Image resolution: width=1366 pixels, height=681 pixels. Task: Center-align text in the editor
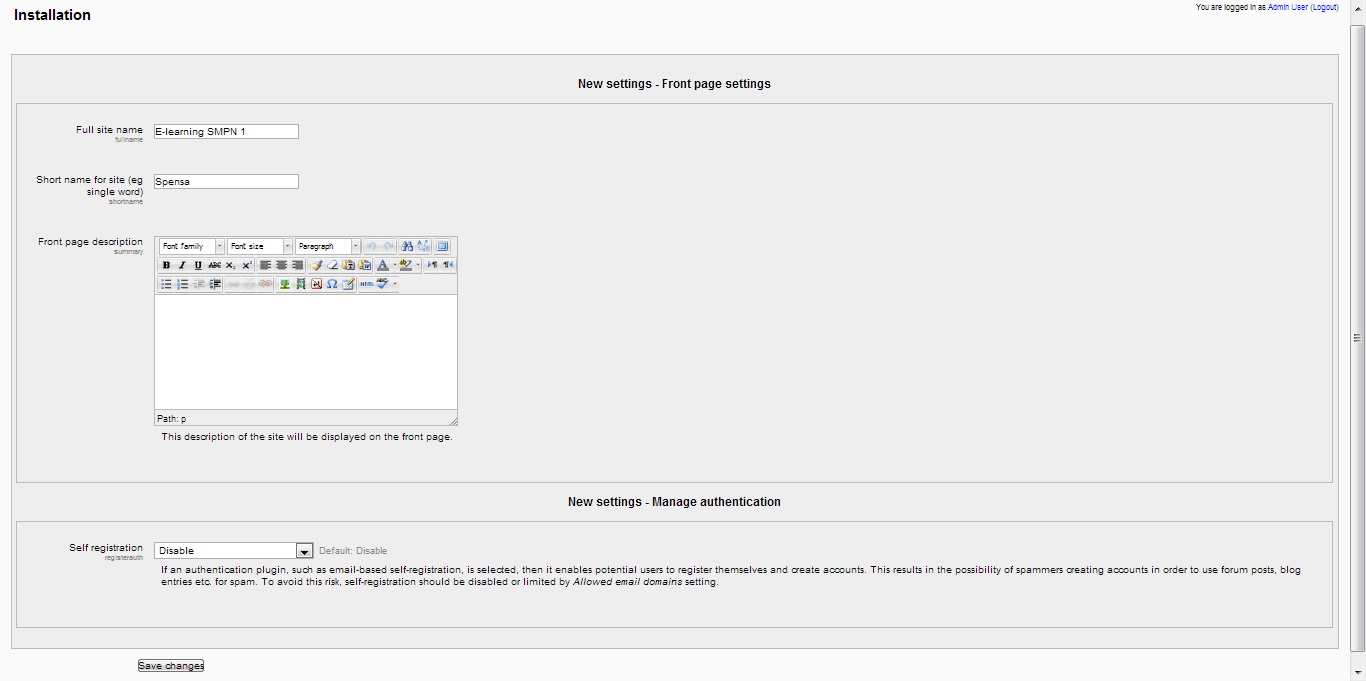[281, 265]
